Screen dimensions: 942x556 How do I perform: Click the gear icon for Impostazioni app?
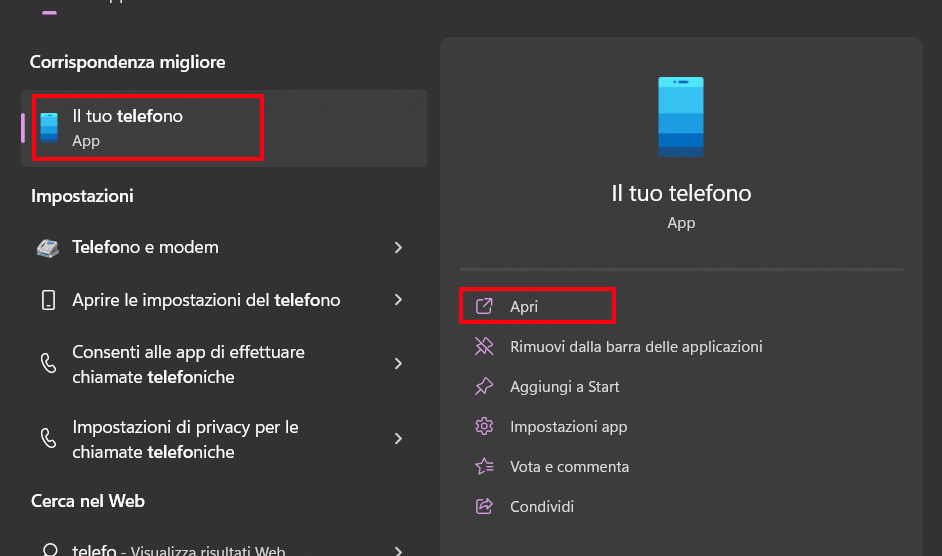click(484, 427)
